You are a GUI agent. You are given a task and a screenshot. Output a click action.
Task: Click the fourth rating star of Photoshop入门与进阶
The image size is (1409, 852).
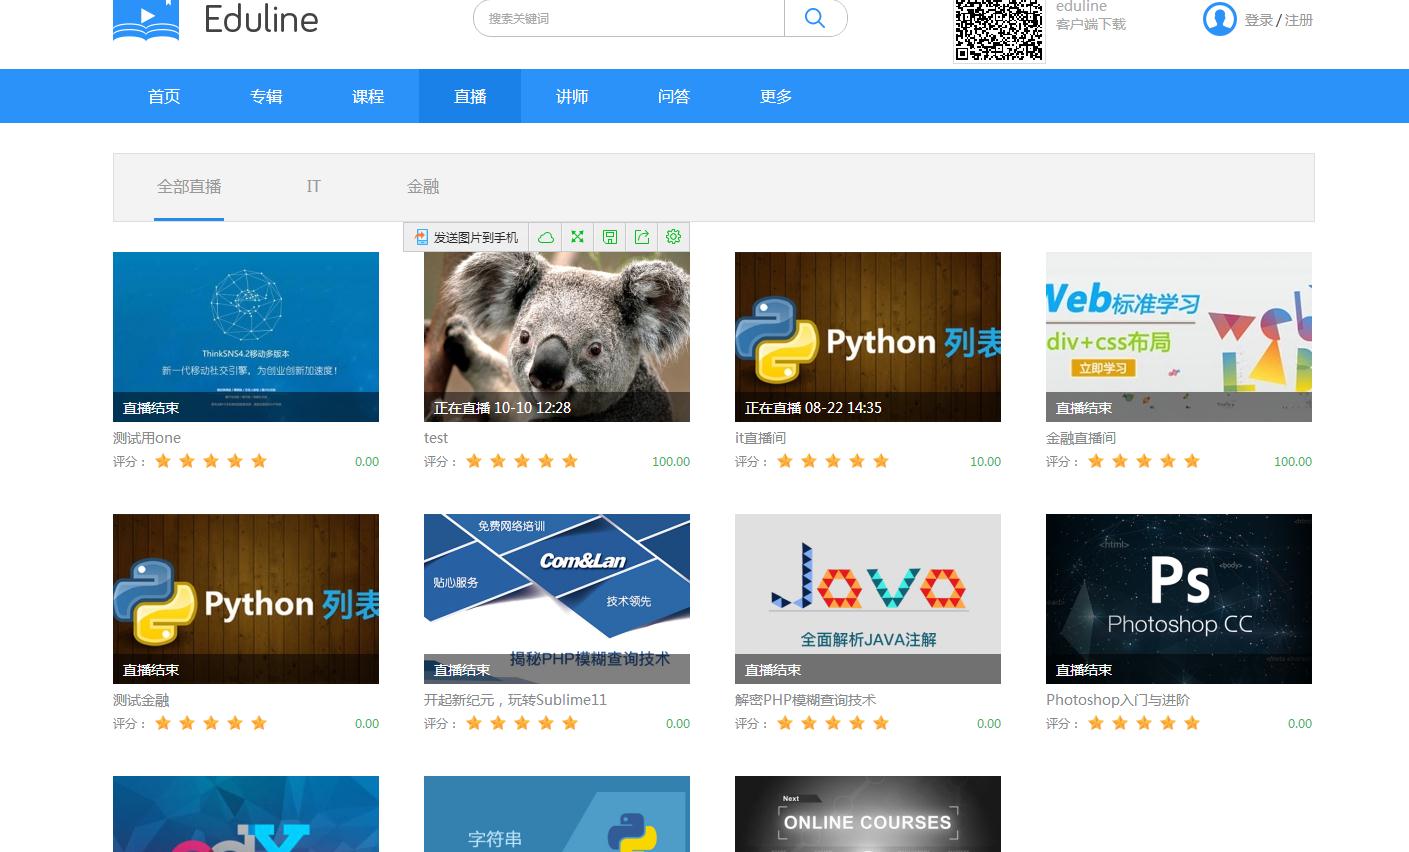point(1168,723)
